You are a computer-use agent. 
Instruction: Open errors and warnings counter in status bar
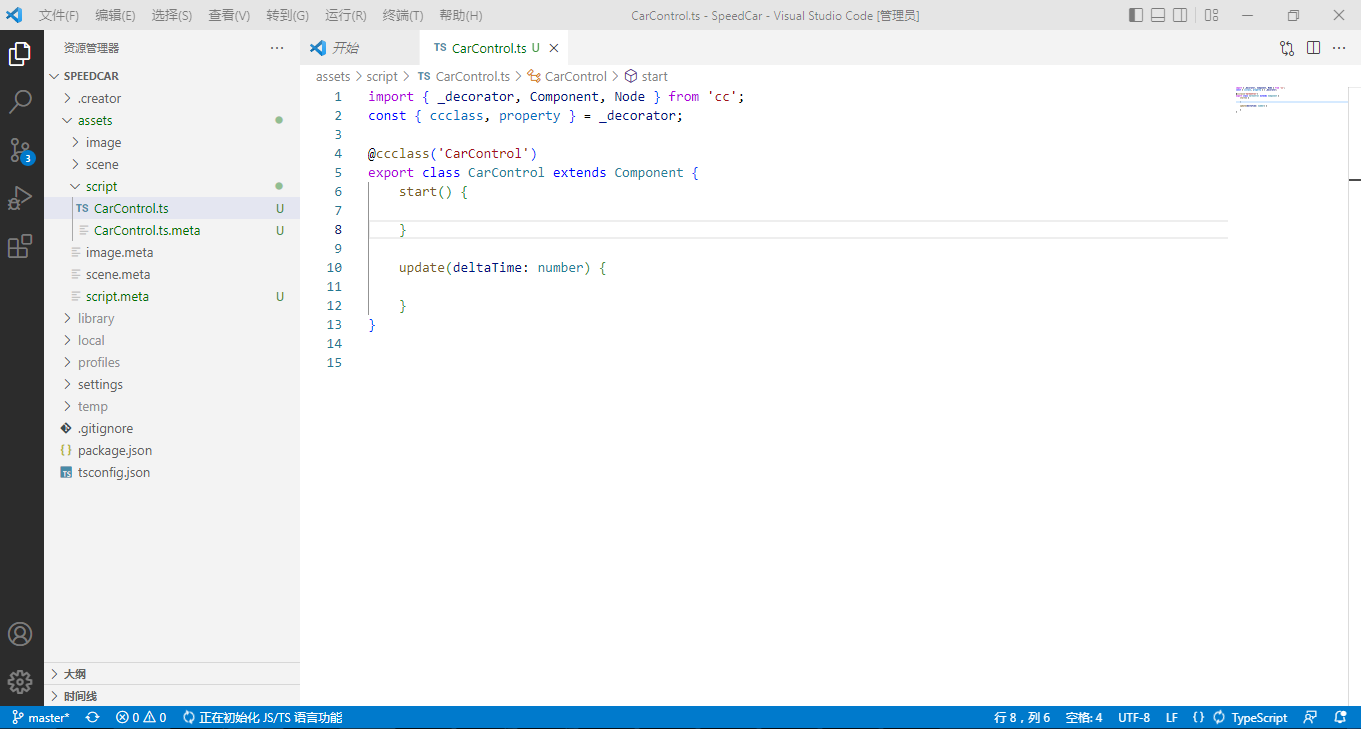141,718
